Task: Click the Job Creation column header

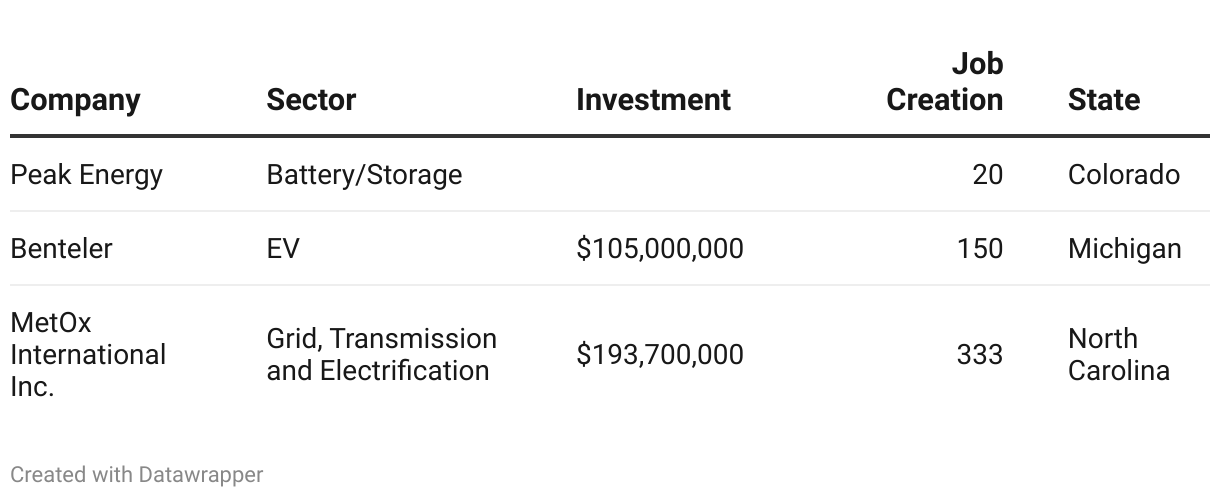Action: point(945,82)
